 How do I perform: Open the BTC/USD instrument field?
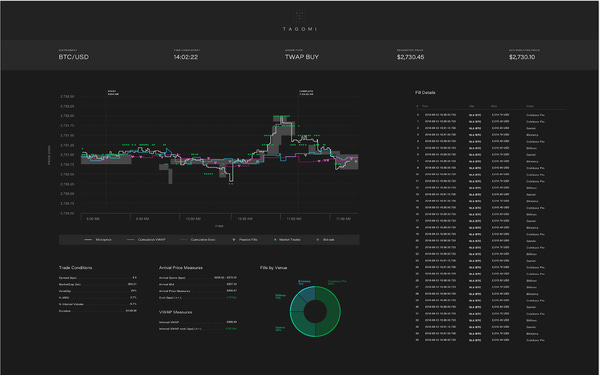pos(73,57)
